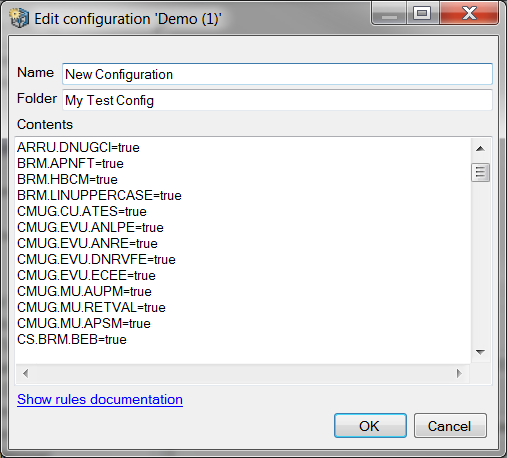Click the scroll down arrow in Contents
Viewport: 507px width, 458px height.
480,352
